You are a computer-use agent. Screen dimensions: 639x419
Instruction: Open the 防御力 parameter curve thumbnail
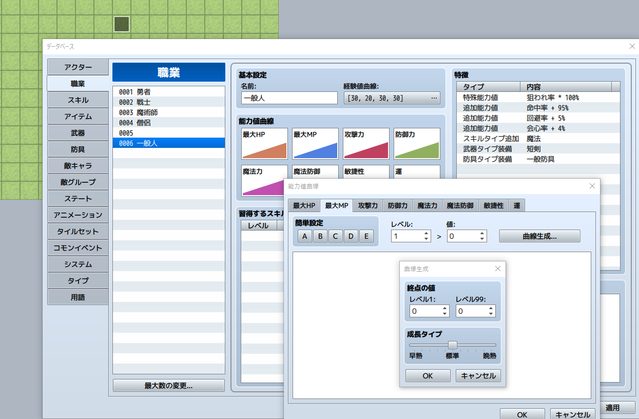point(417,143)
